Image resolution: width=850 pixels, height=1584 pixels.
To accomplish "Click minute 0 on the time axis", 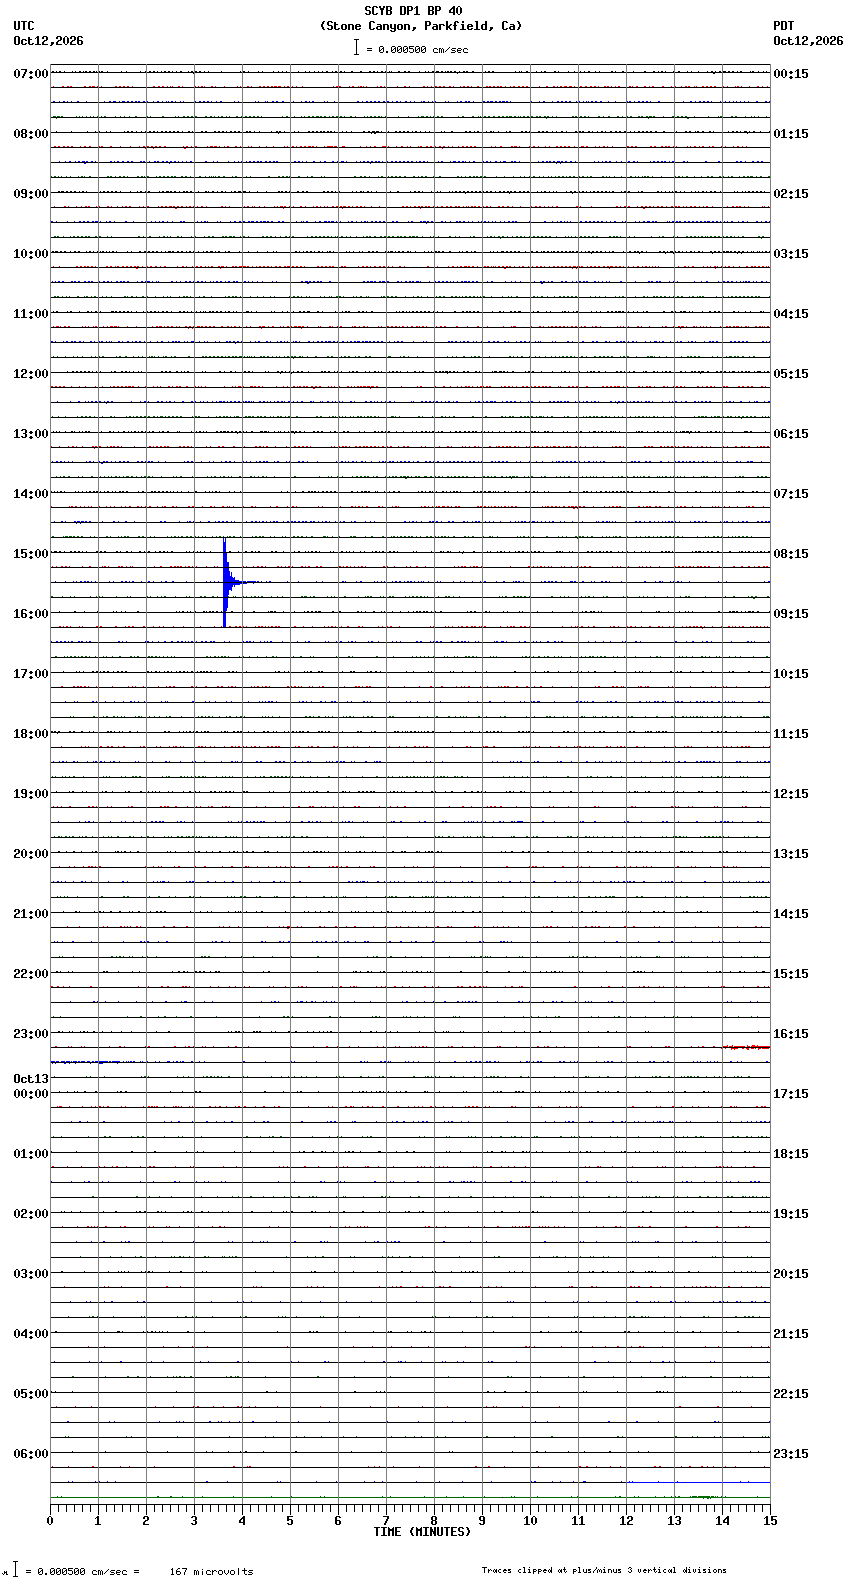I will 50,1521.
